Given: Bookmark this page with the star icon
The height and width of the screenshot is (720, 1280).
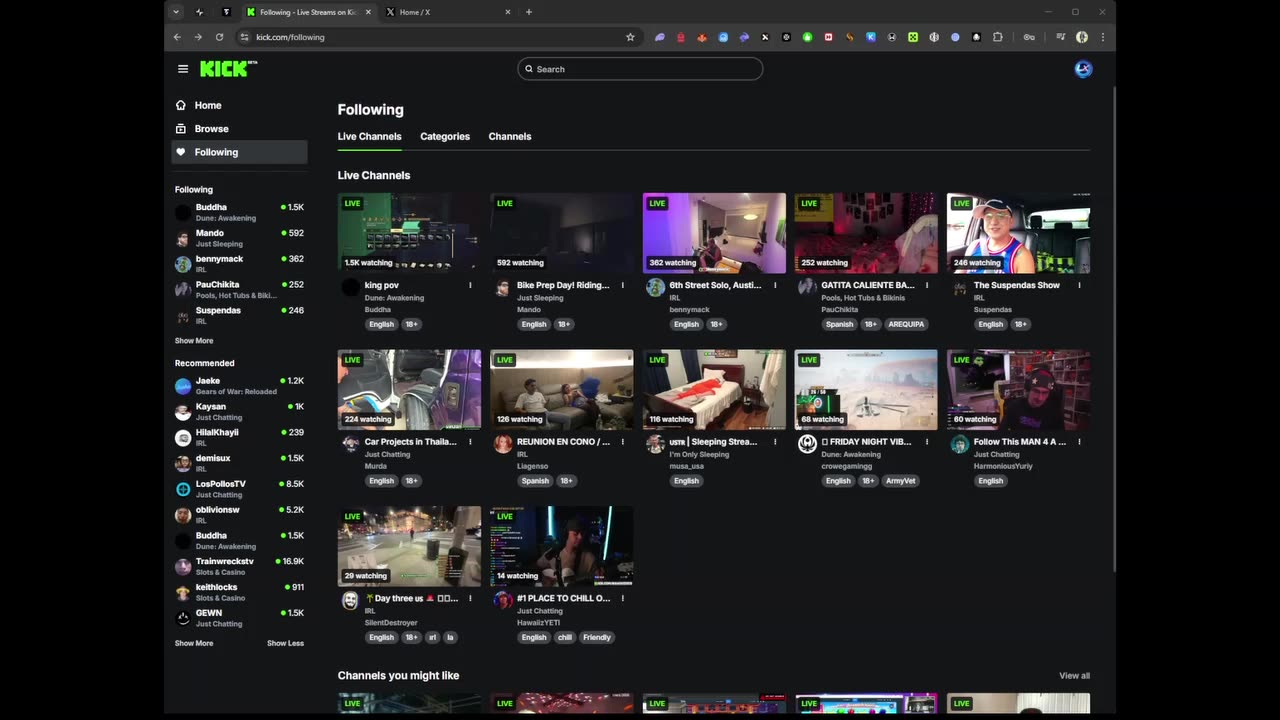Looking at the screenshot, I should [x=630, y=37].
